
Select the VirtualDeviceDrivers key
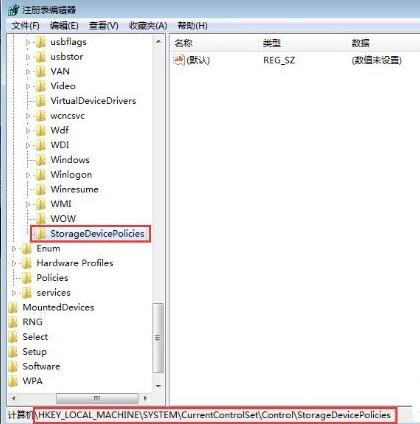pos(93,101)
